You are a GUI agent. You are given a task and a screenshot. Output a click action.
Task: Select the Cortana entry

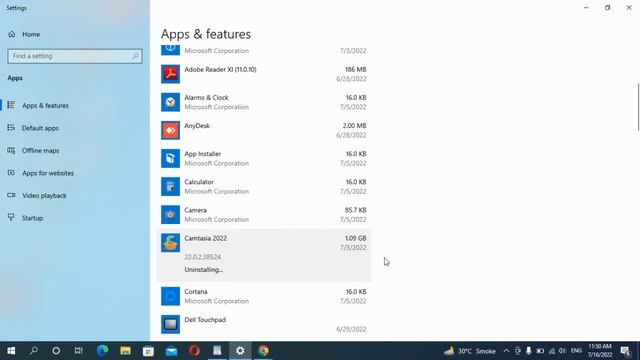(264, 296)
